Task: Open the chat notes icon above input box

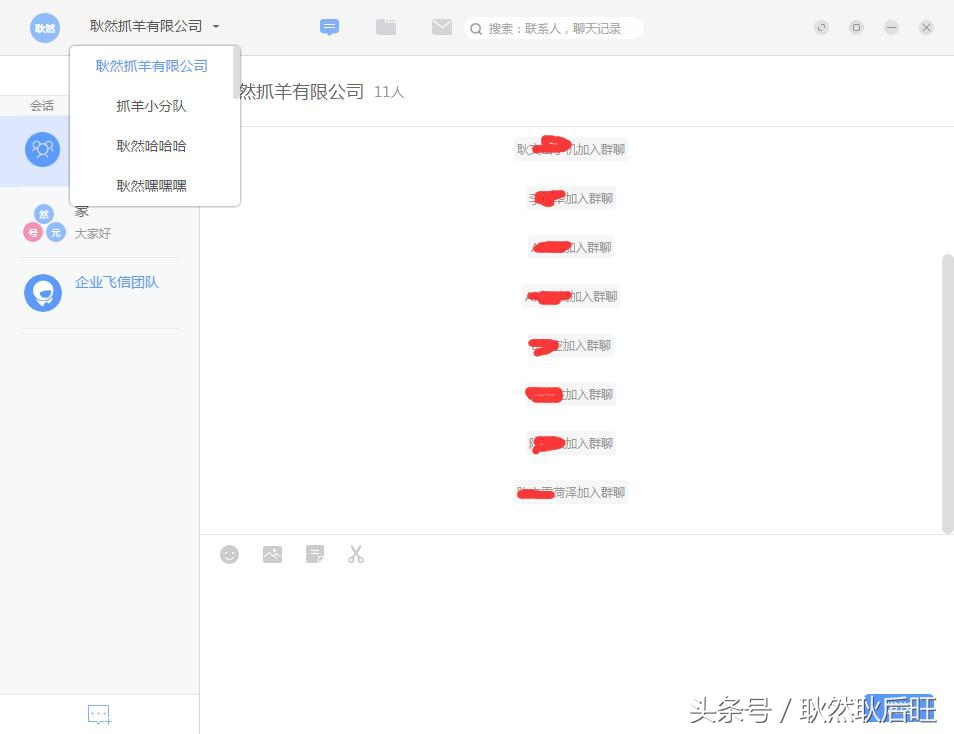Action: [x=314, y=554]
